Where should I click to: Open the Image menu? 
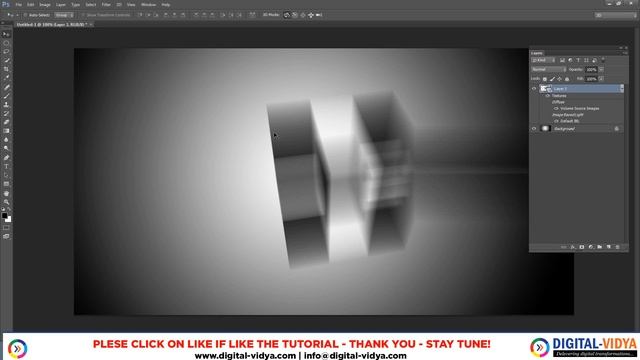(45, 4)
